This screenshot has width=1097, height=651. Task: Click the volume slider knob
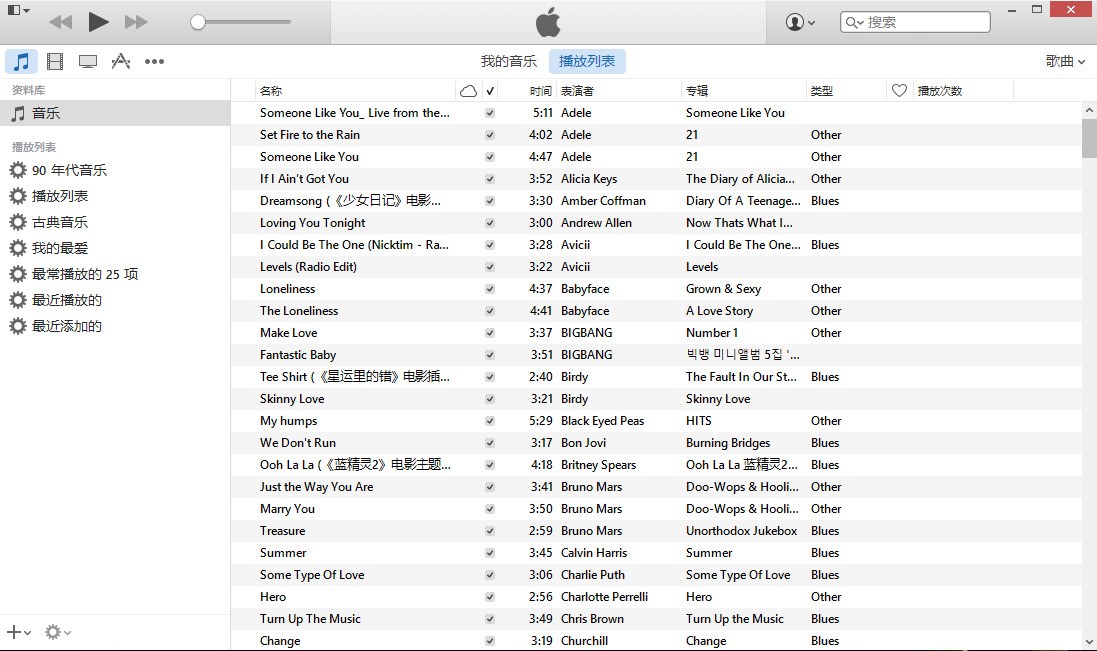(198, 22)
